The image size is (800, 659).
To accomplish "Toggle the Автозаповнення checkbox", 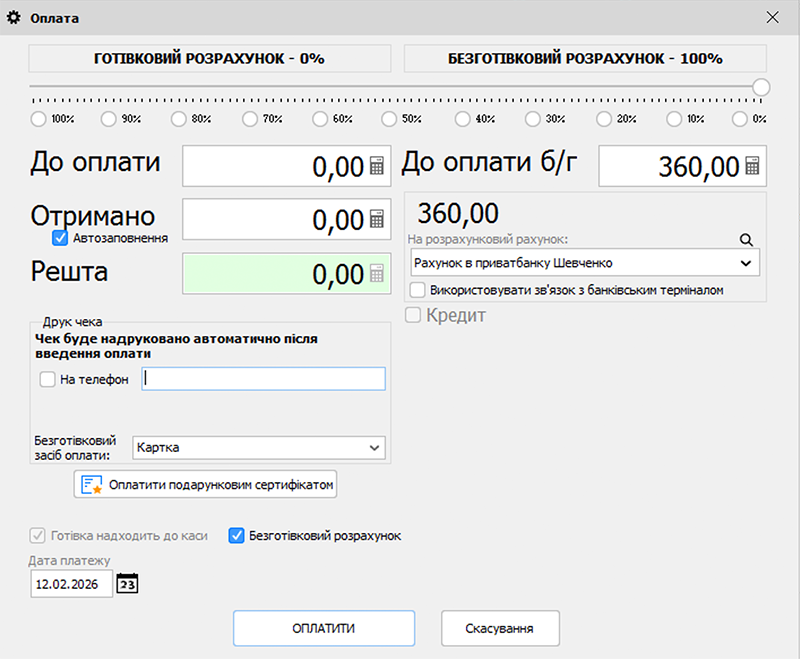I will tap(61, 239).
